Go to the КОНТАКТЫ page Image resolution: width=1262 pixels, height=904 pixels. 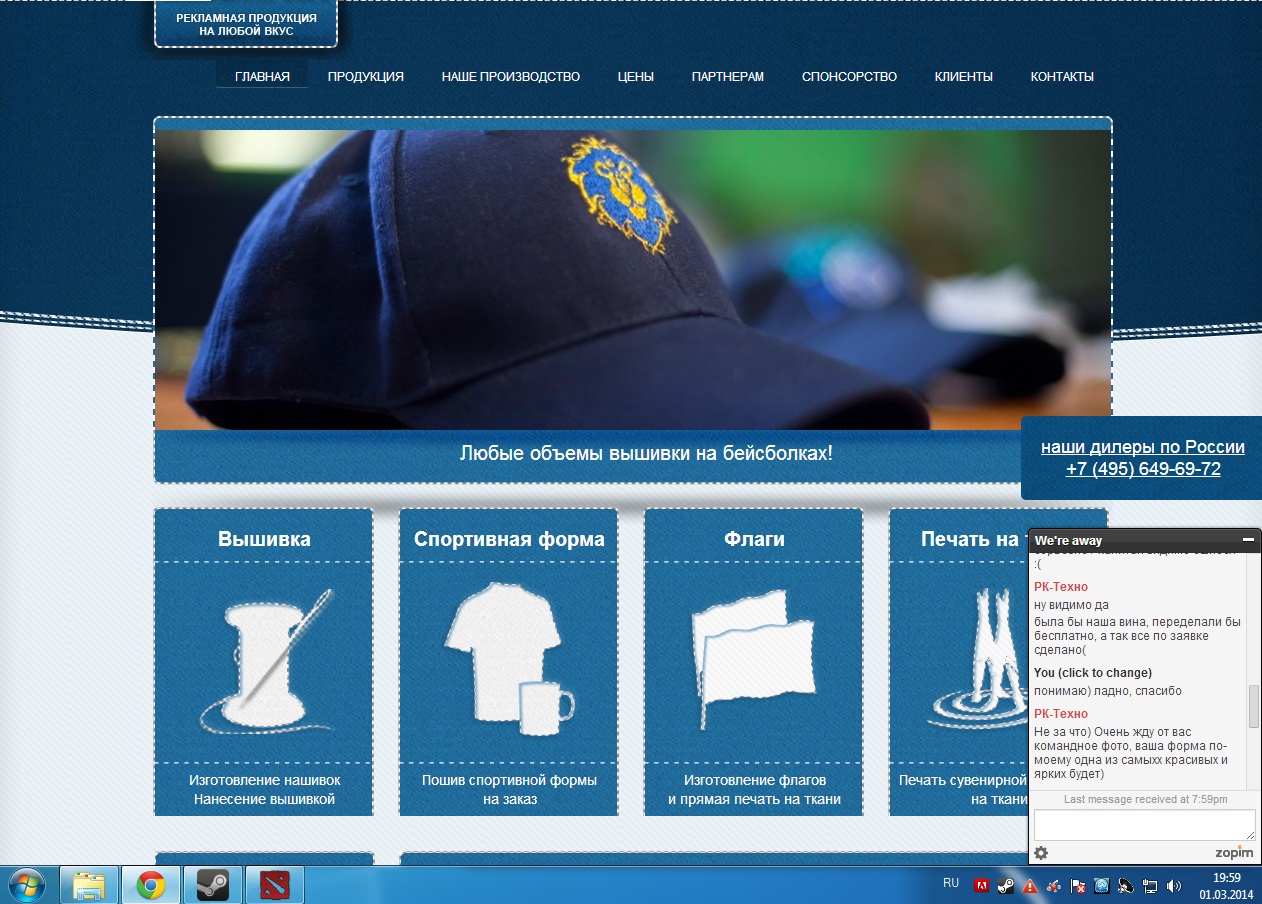point(1062,77)
